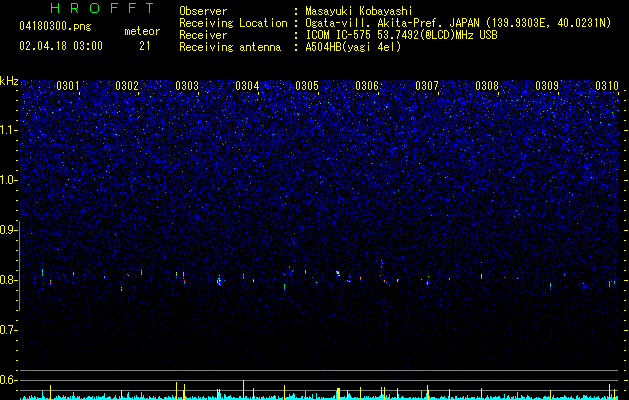Click the 0308 time marker

tap(487, 86)
